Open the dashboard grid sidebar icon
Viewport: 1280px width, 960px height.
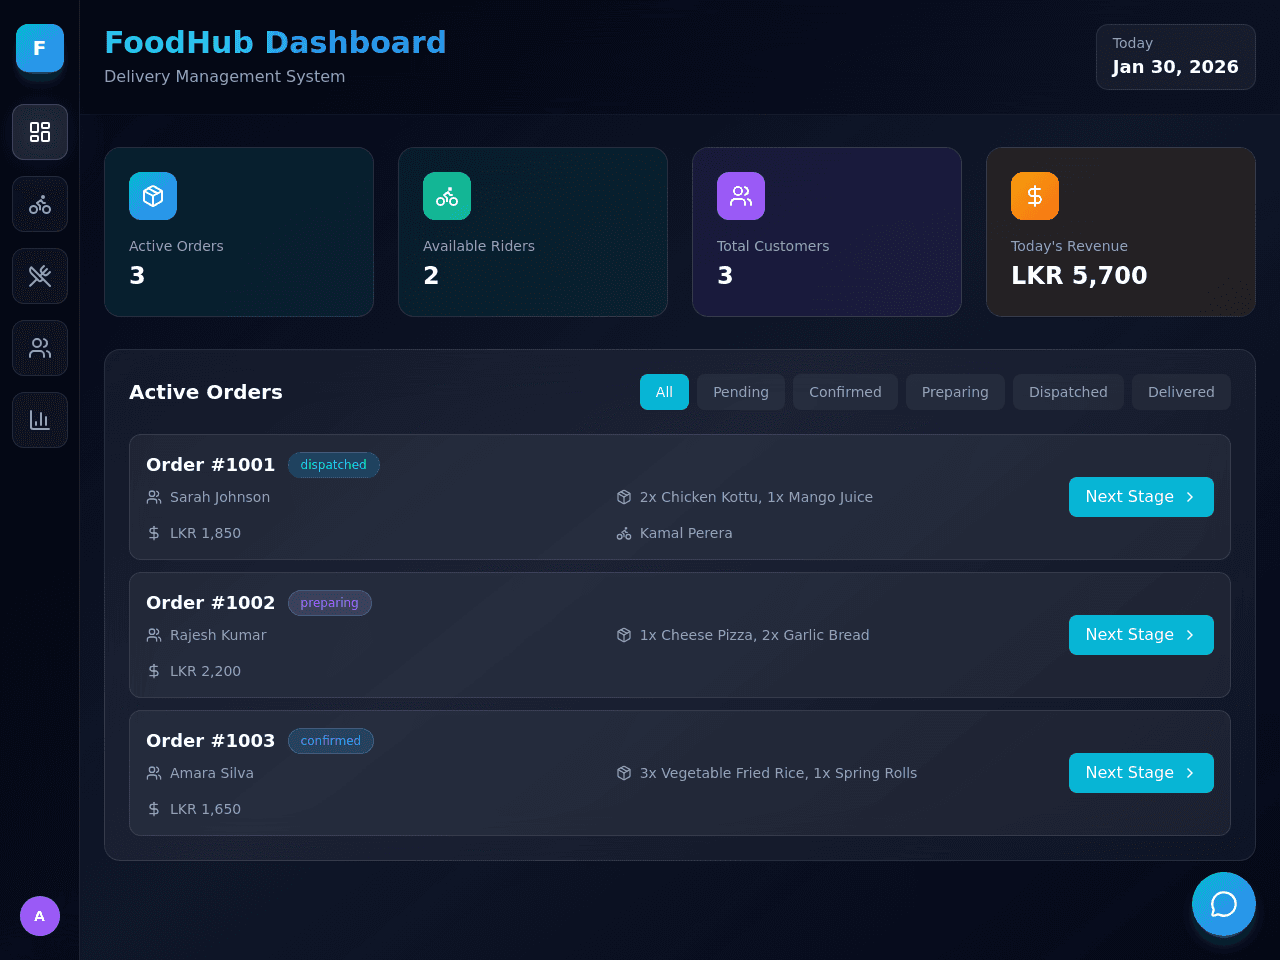40,132
